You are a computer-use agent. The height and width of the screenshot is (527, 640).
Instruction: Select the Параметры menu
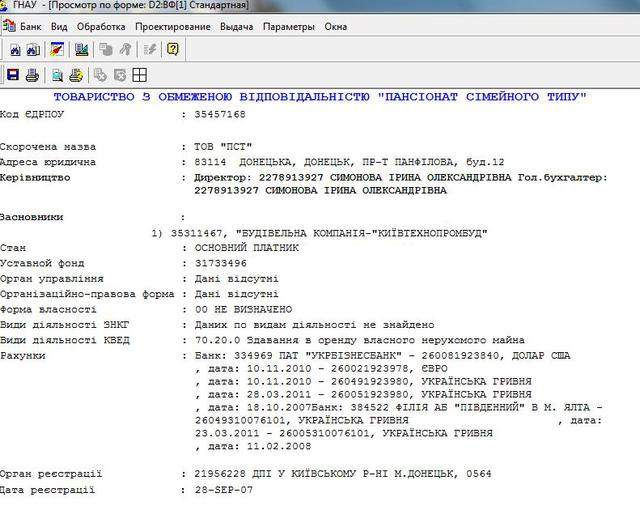(288, 26)
